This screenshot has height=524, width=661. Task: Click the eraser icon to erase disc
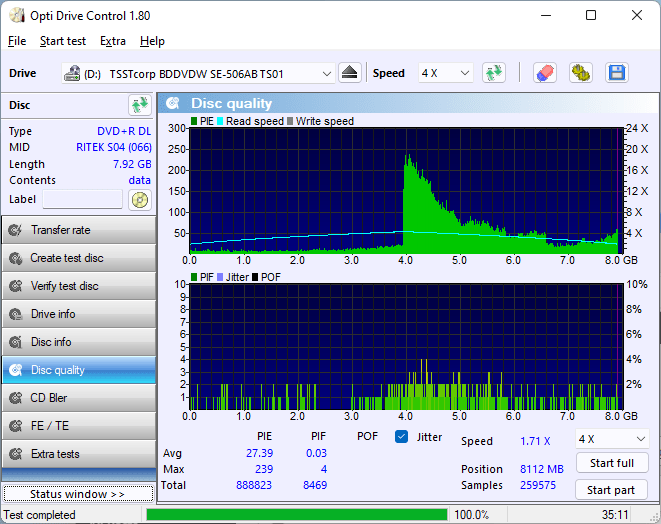coord(544,73)
